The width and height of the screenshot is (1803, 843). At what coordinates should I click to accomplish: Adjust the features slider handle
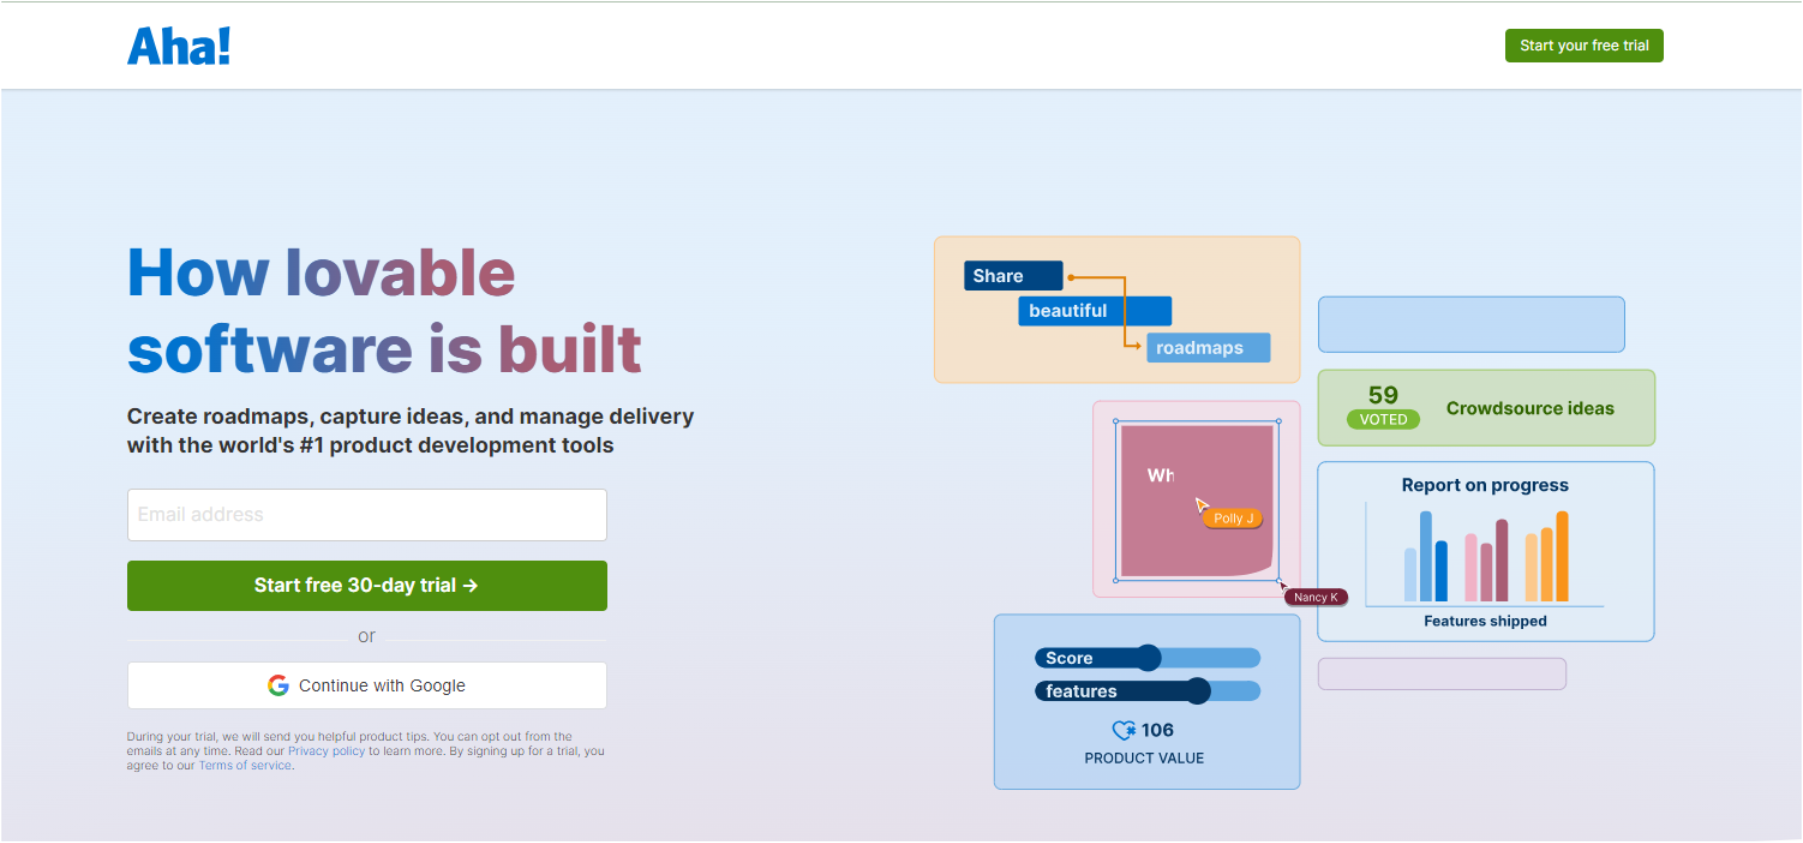tap(1197, 691)
